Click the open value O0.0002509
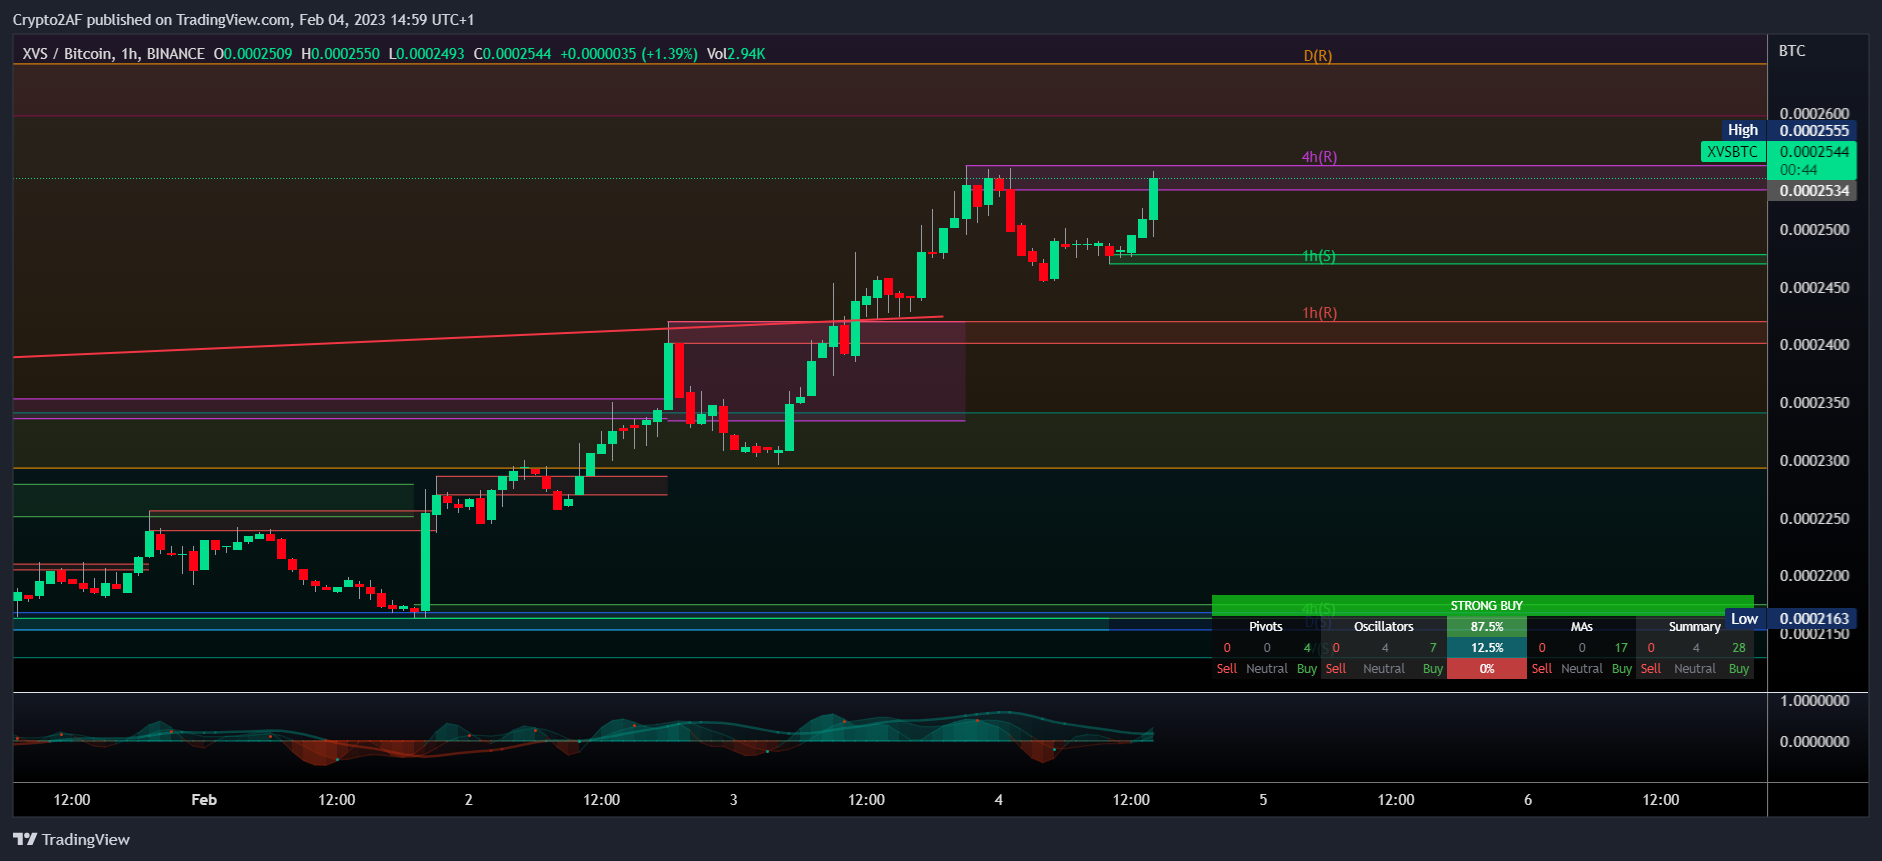Screen dimensions: 1882x861 tap(253, 54)
